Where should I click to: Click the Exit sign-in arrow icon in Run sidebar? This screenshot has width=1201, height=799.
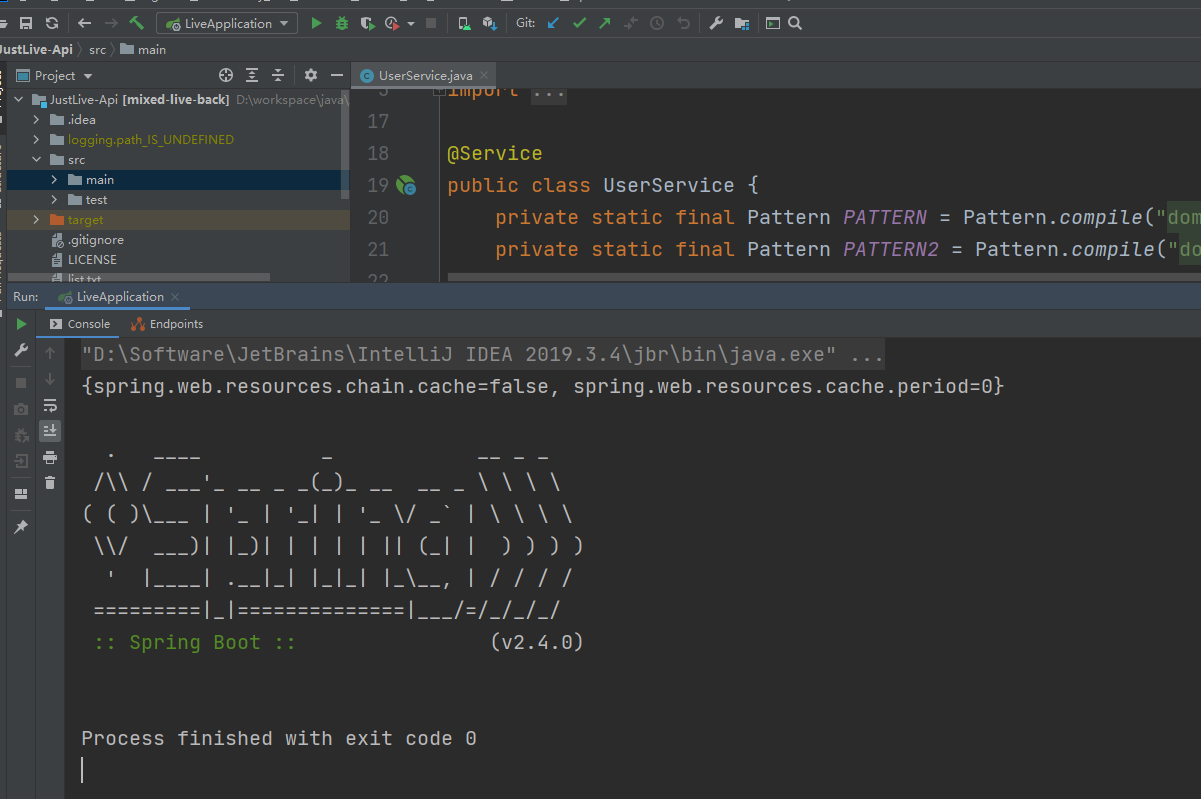[21, 461]
